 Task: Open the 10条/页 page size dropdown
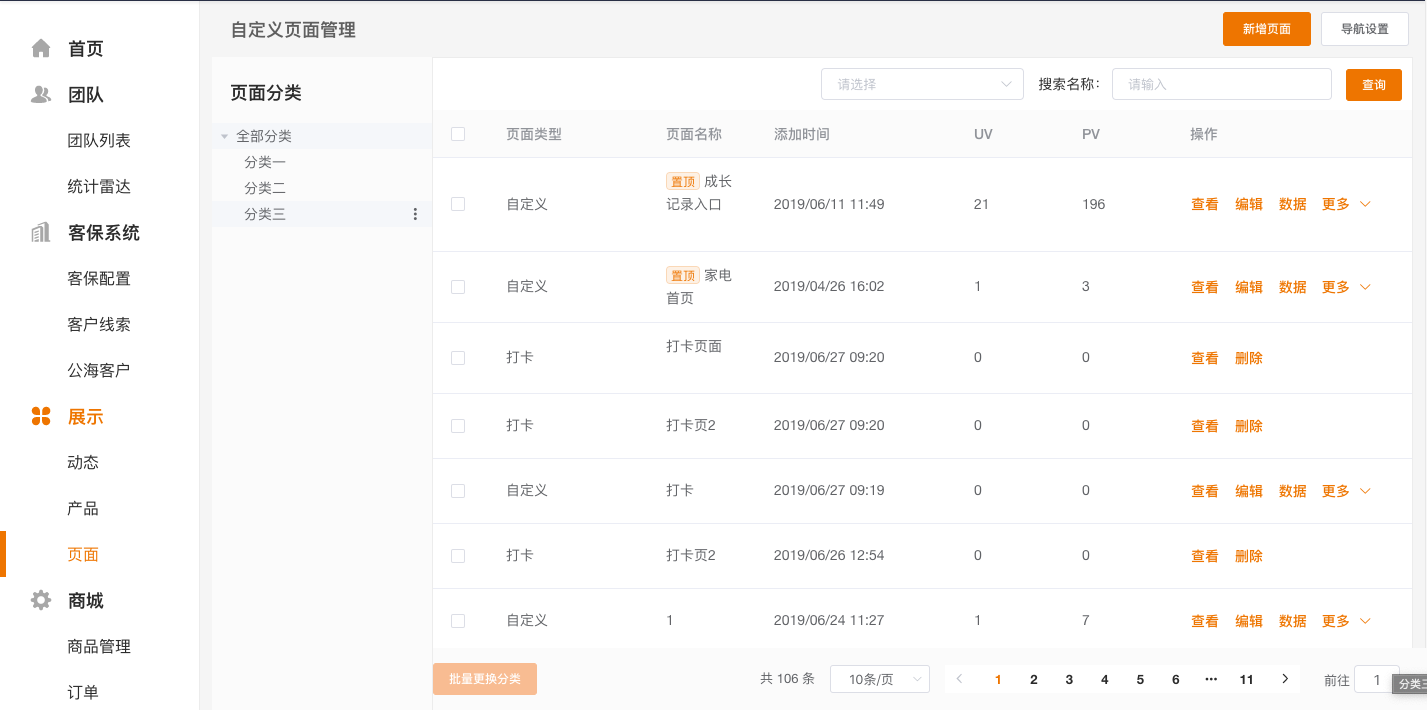880,679
